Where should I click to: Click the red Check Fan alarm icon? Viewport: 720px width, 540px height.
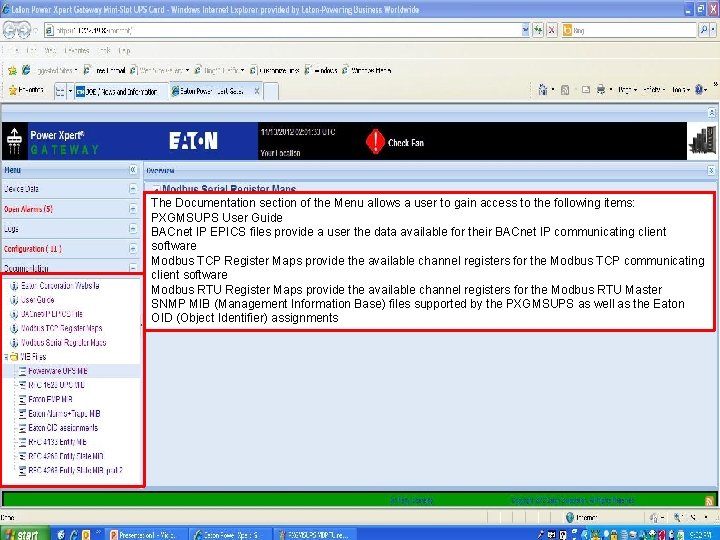pos(375,141)
